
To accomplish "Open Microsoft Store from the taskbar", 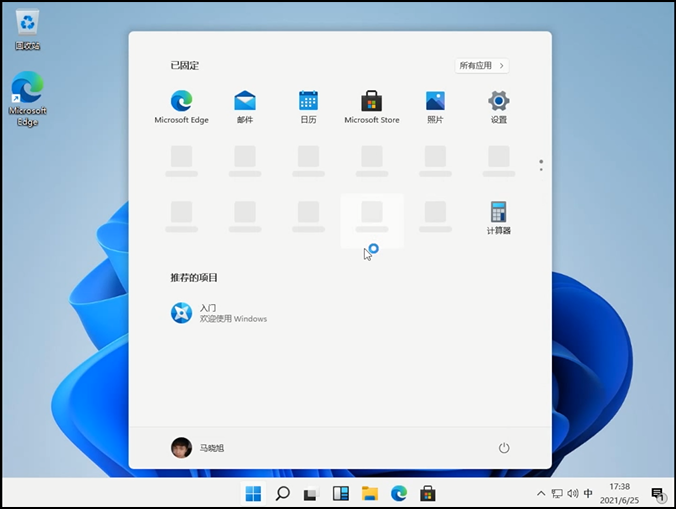I will (428, 493).
